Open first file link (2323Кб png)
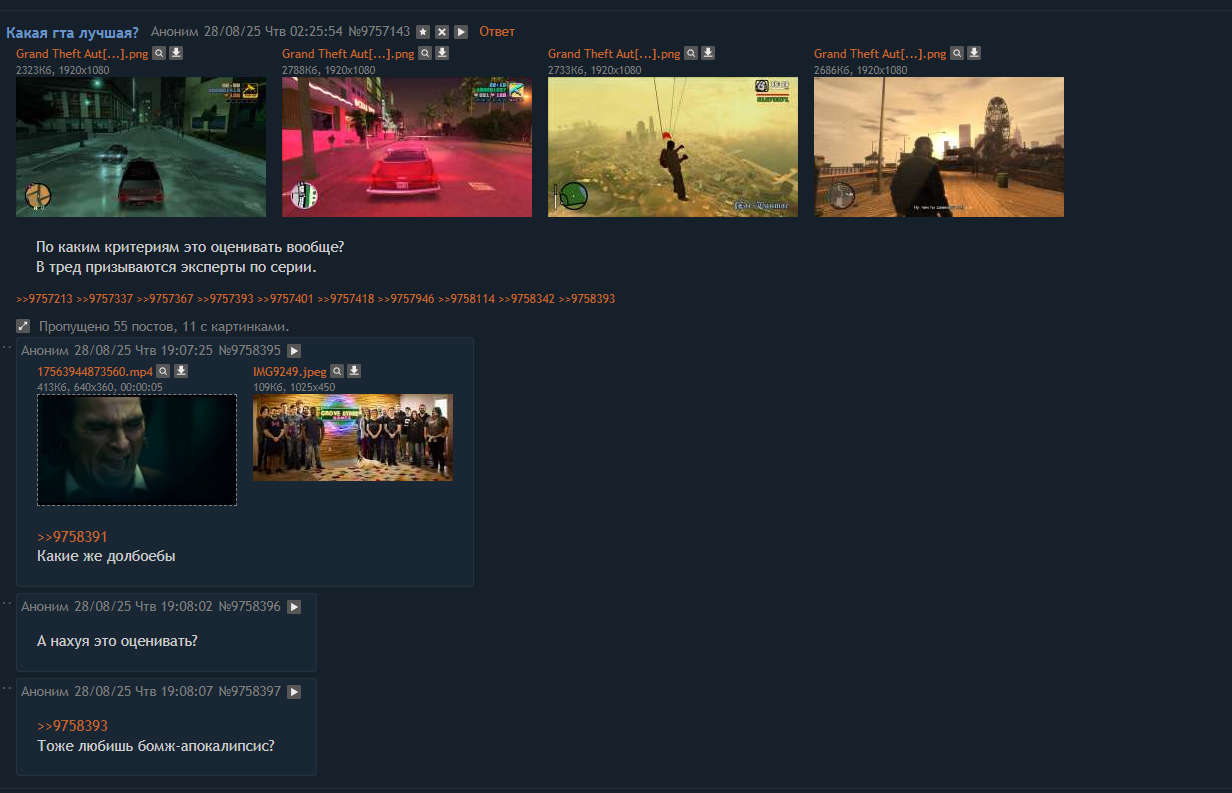 82,54
